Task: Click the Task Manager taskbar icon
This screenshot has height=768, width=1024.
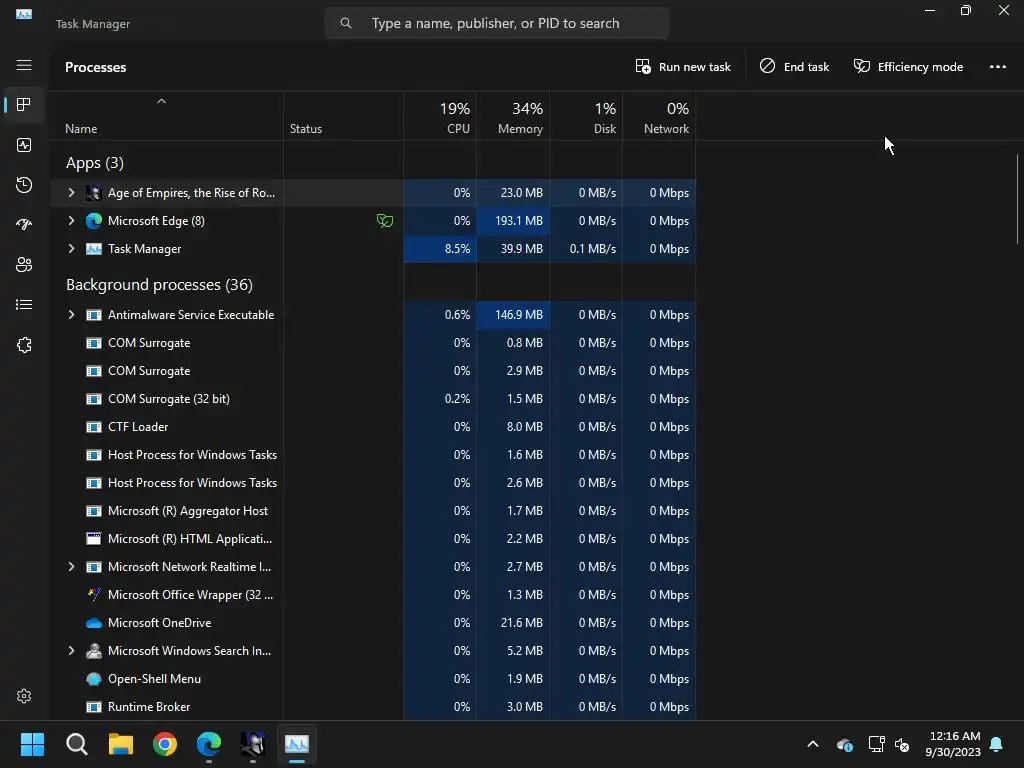Action: click(297, 744)
